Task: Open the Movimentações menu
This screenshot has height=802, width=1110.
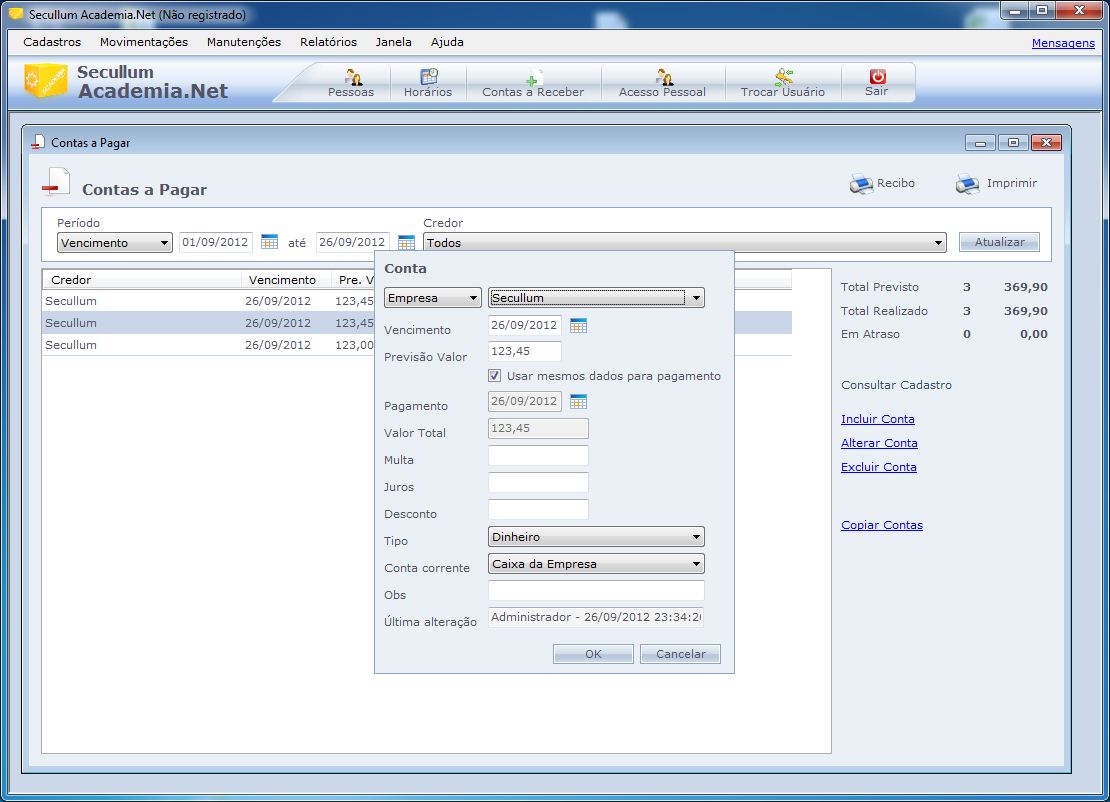Action: tap(144, 42)
